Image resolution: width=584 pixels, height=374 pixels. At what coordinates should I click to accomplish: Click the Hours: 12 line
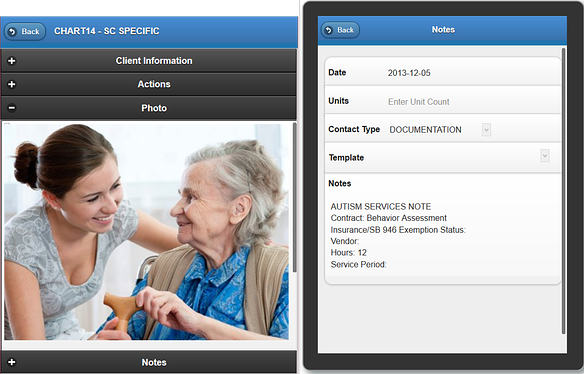coord(348,253)
